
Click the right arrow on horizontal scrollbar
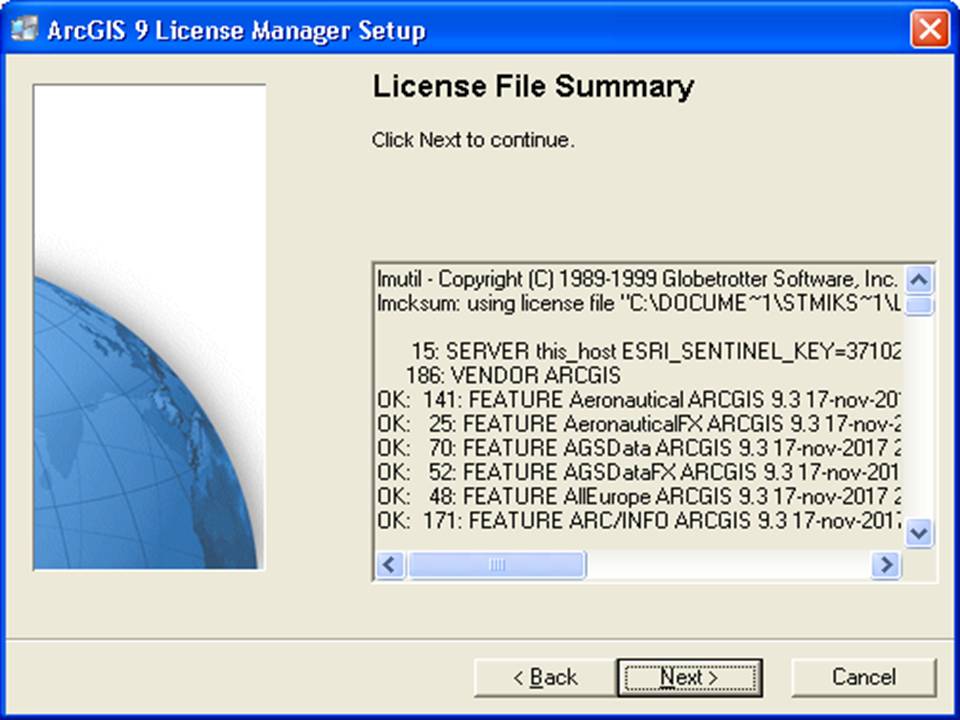(885, 565)
